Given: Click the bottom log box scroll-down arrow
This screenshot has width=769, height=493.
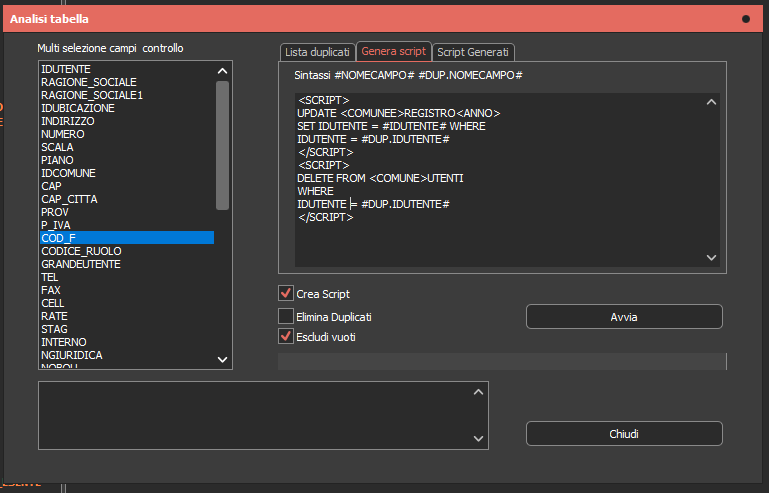Looking at the screenshot, I should click(x=478, y=439).
